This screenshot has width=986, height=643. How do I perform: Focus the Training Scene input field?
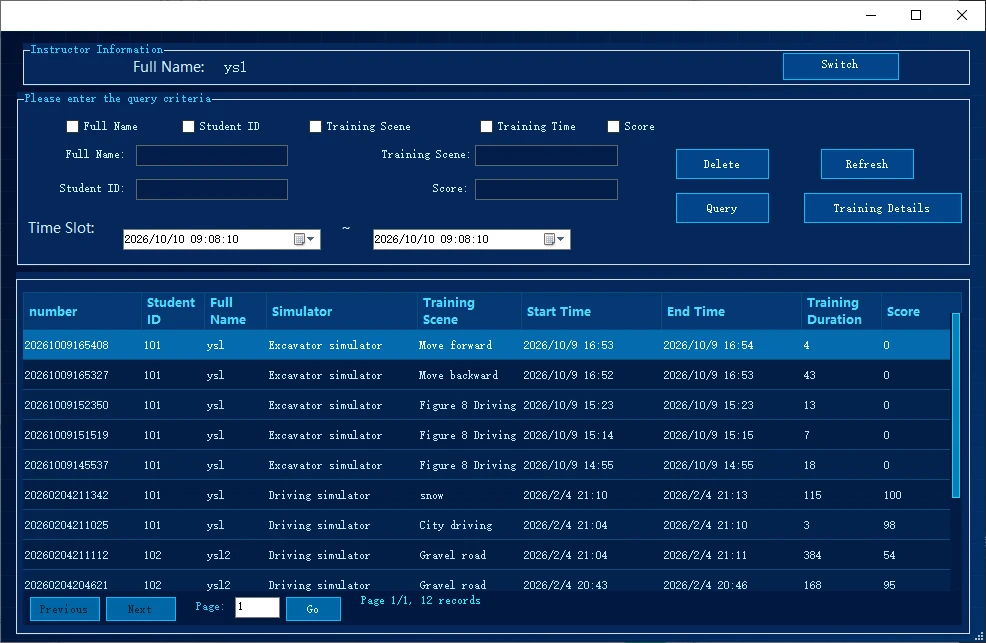pyautogui.click(x=546, y=155)
